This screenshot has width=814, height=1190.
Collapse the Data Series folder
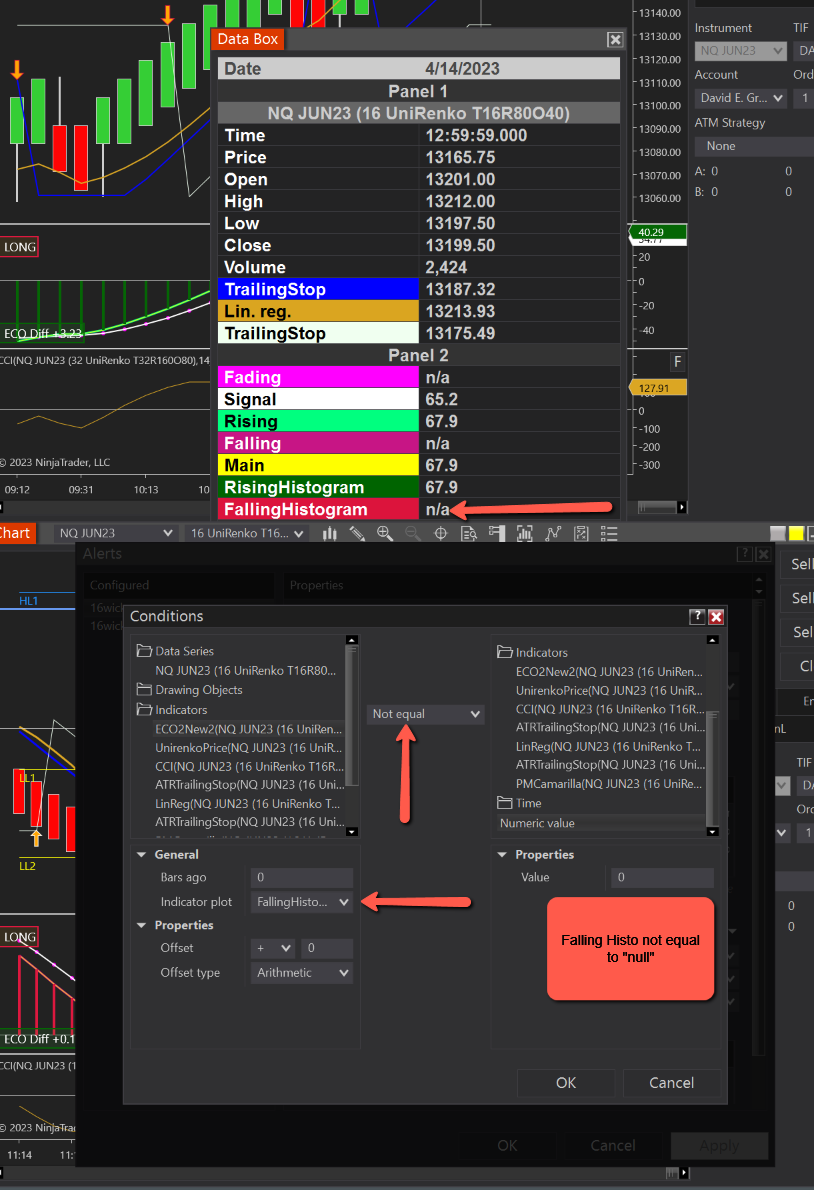point(143,650)
